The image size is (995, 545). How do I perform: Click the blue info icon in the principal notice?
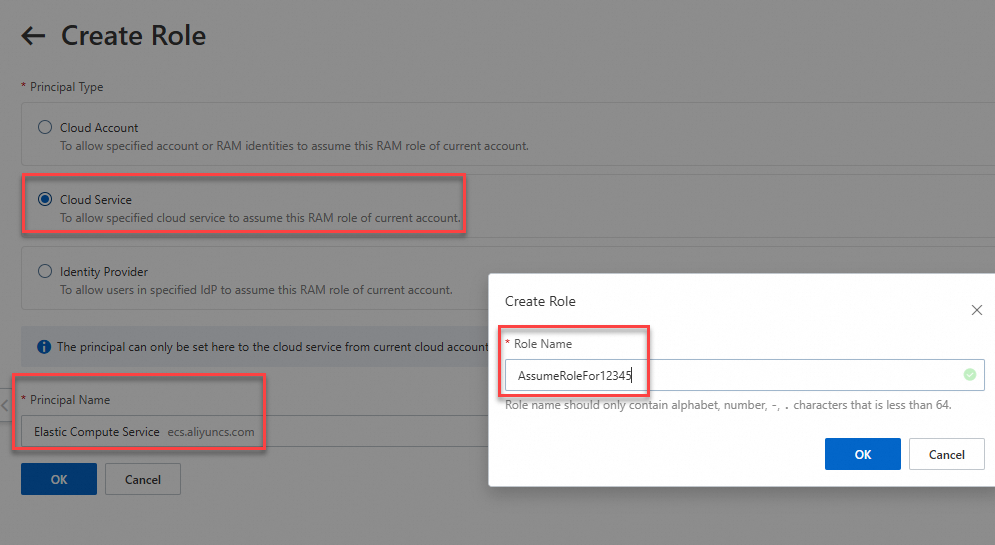point(44,346)
